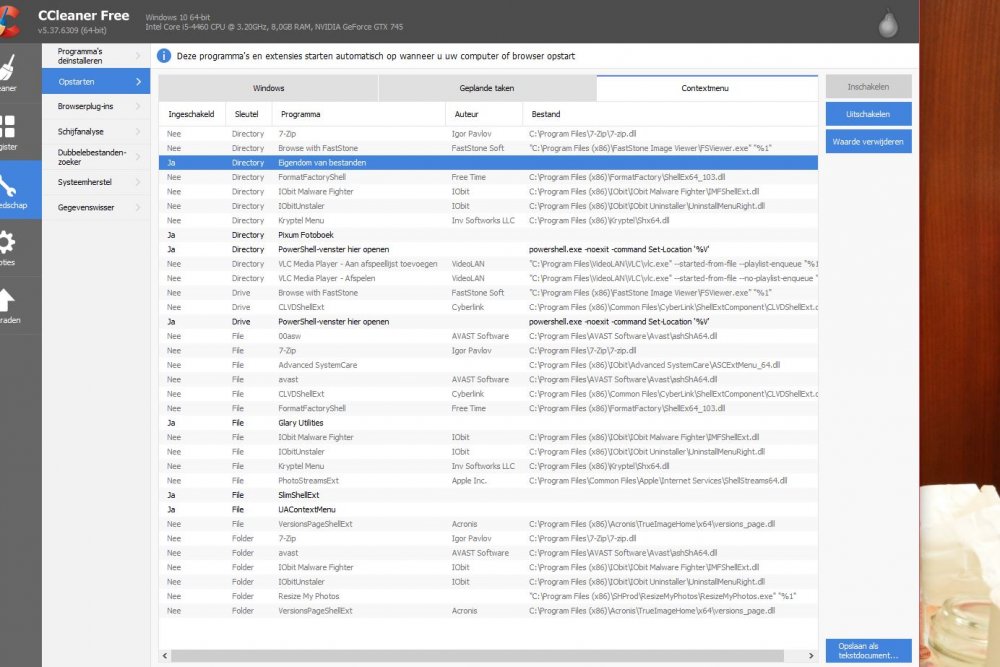The height and width of the screenshot is (667, 1000).
Task: Click Opslaan als tekstdocument button
Action: click(868, 650)
